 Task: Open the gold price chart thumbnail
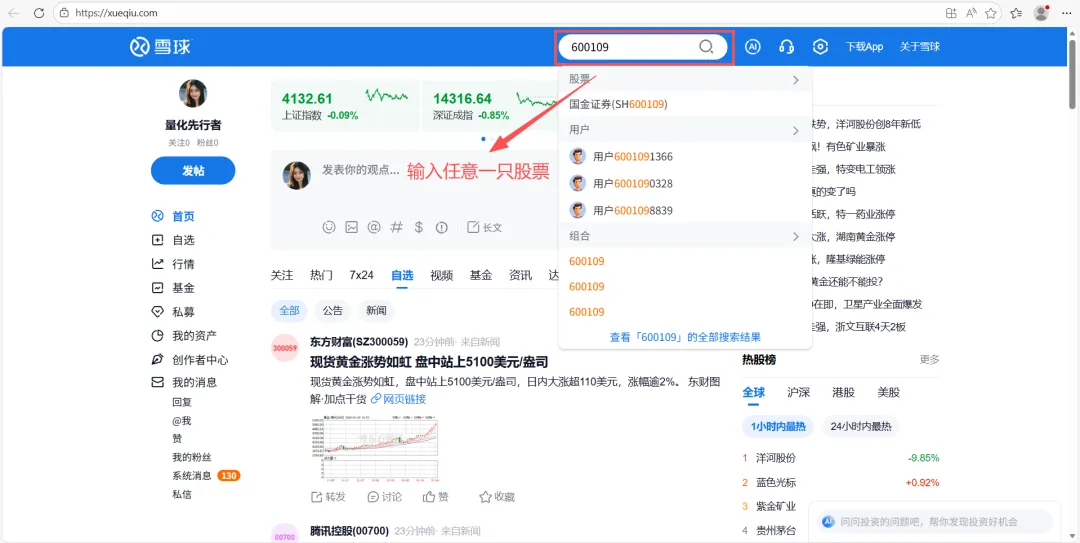[375, 449]
